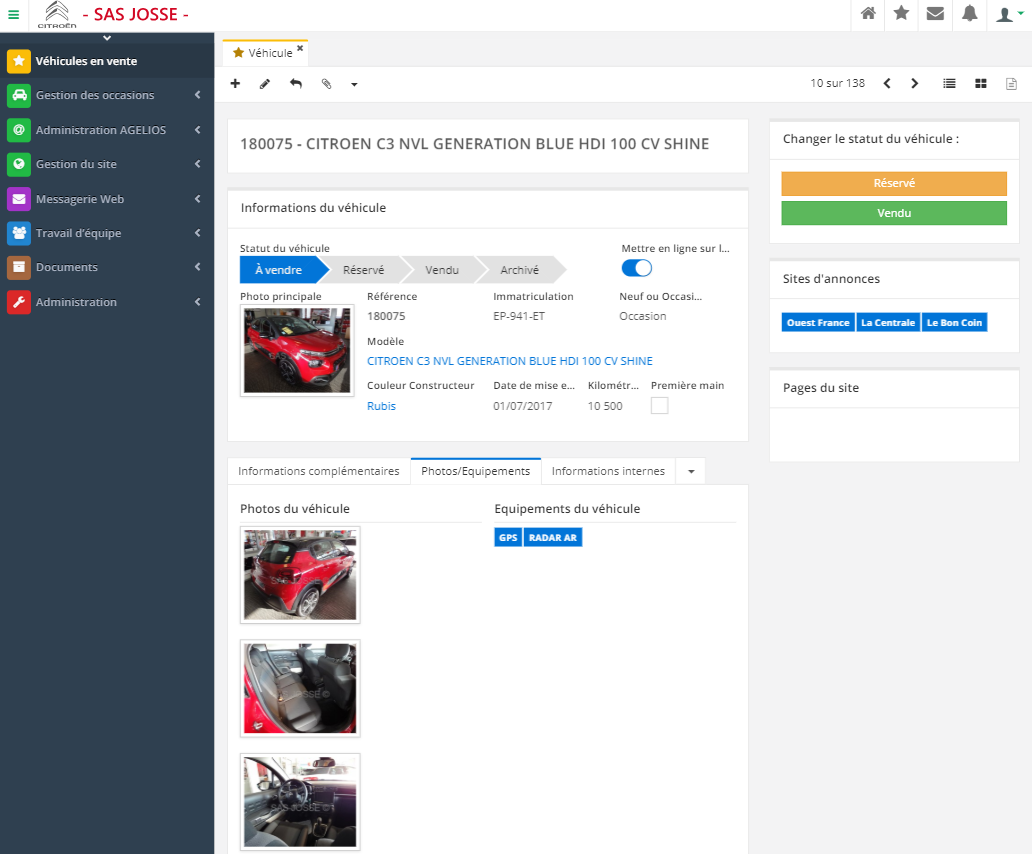
Task: Go to previous vehicle record
Action: pos(887,84)
